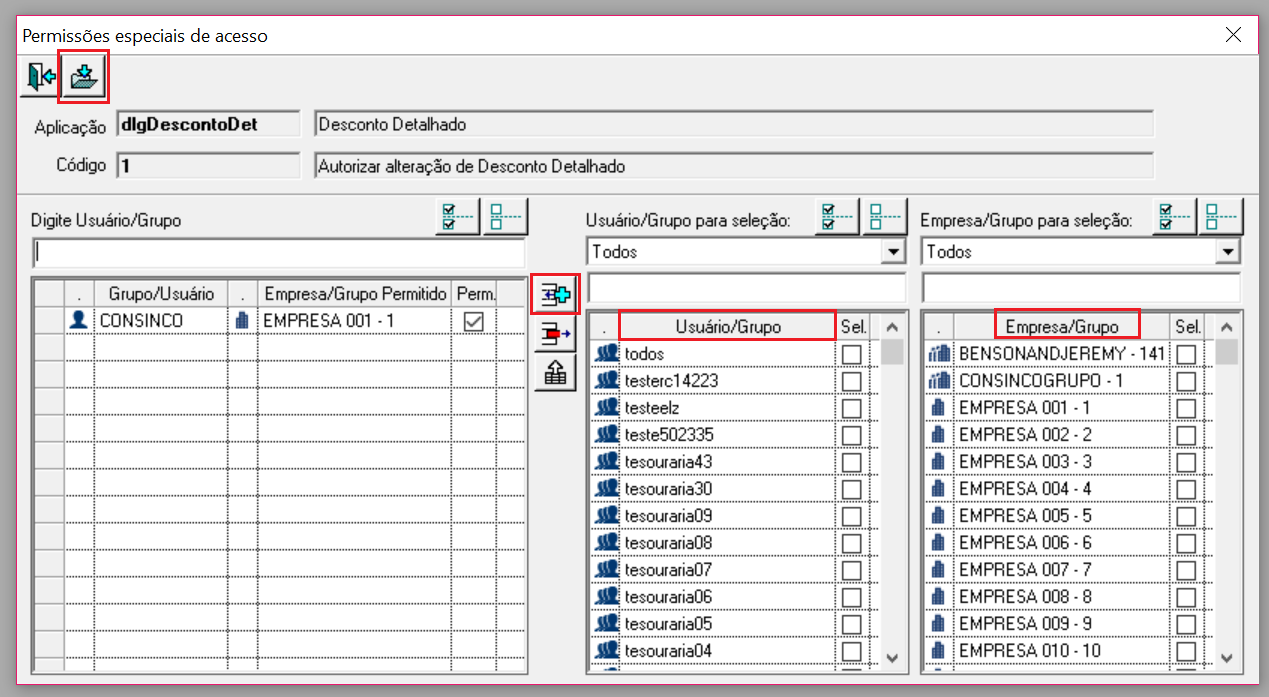Deselect all above Digite Usuário/Grupo grid

pos(505,217)
